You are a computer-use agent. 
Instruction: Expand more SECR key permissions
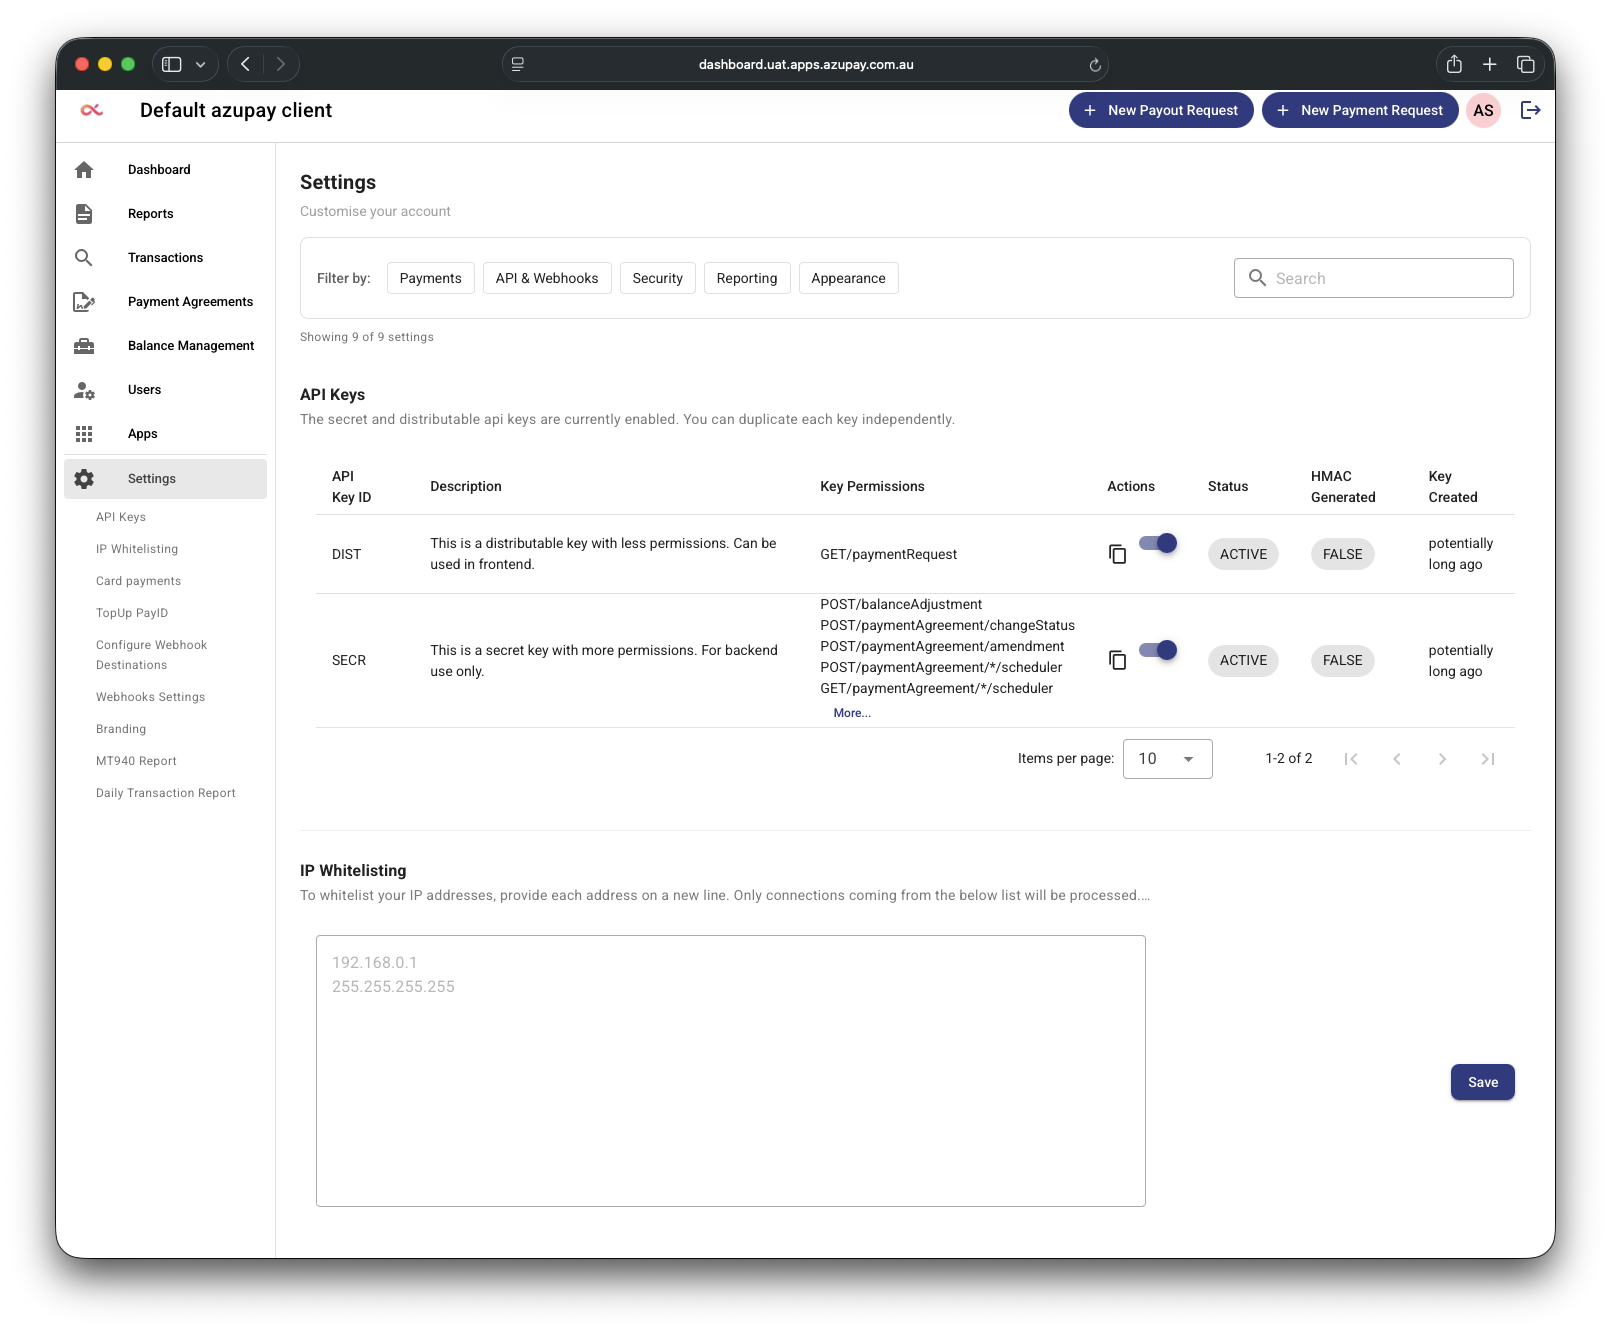(852, 713)
